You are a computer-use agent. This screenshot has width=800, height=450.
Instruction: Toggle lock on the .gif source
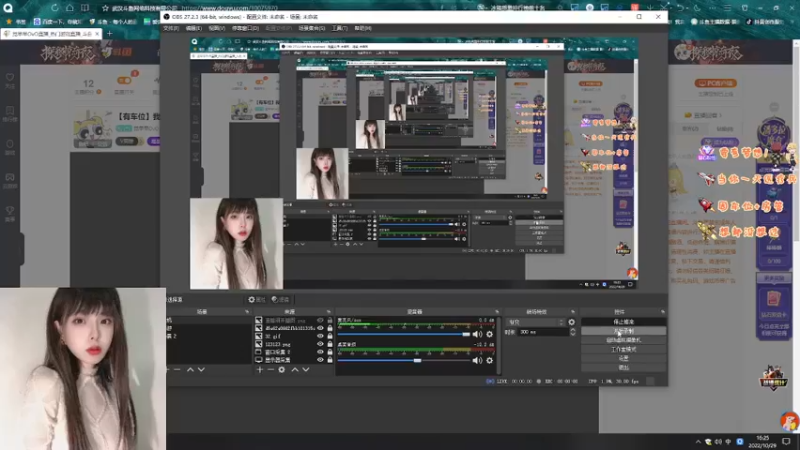pyautogui.click(x=330, y=336)
